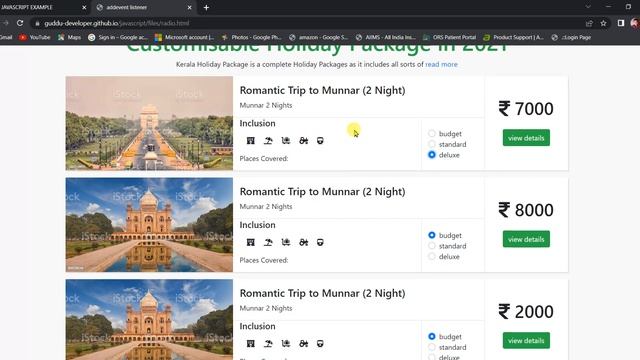Click the bus transport icon in the ₹ 2000 package
Image resolution: width=640 pixels, height=360 pixels.
coord(320,344)
